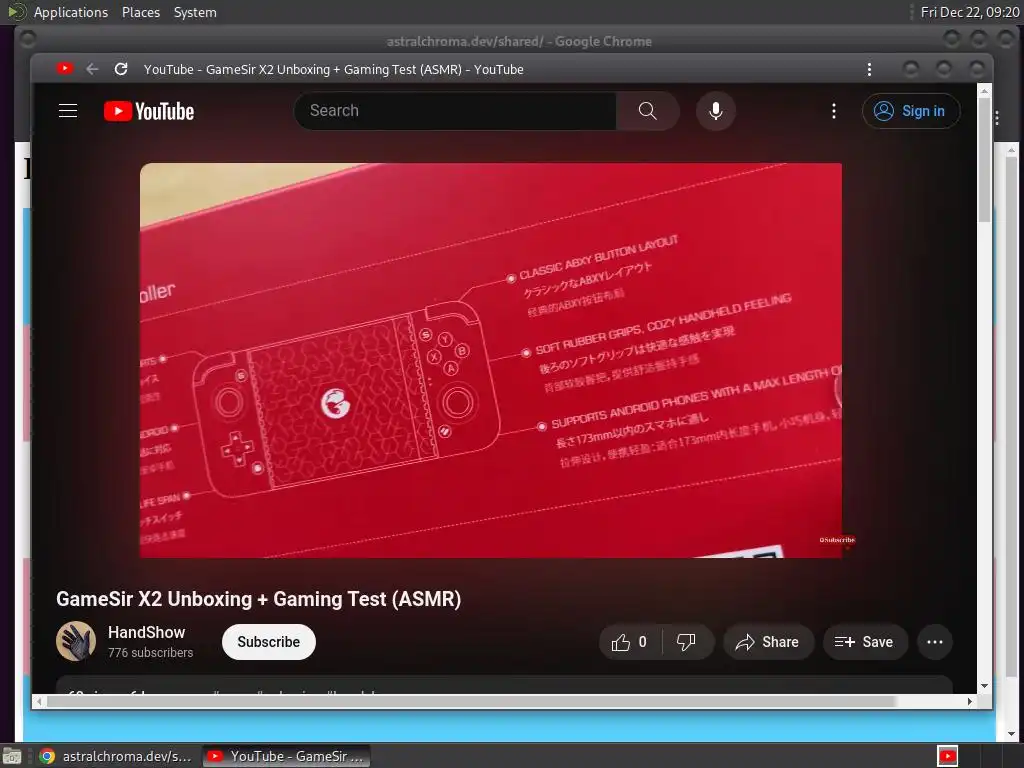Click the show desktop taskbar icon
The width and height of the screenshot is (1024, 768).
coord(12,756)
